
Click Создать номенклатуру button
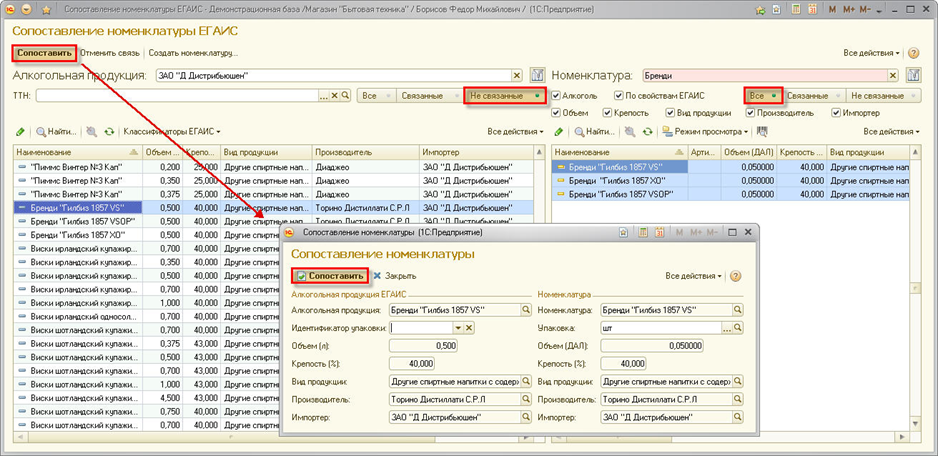[x=193, y=53]
